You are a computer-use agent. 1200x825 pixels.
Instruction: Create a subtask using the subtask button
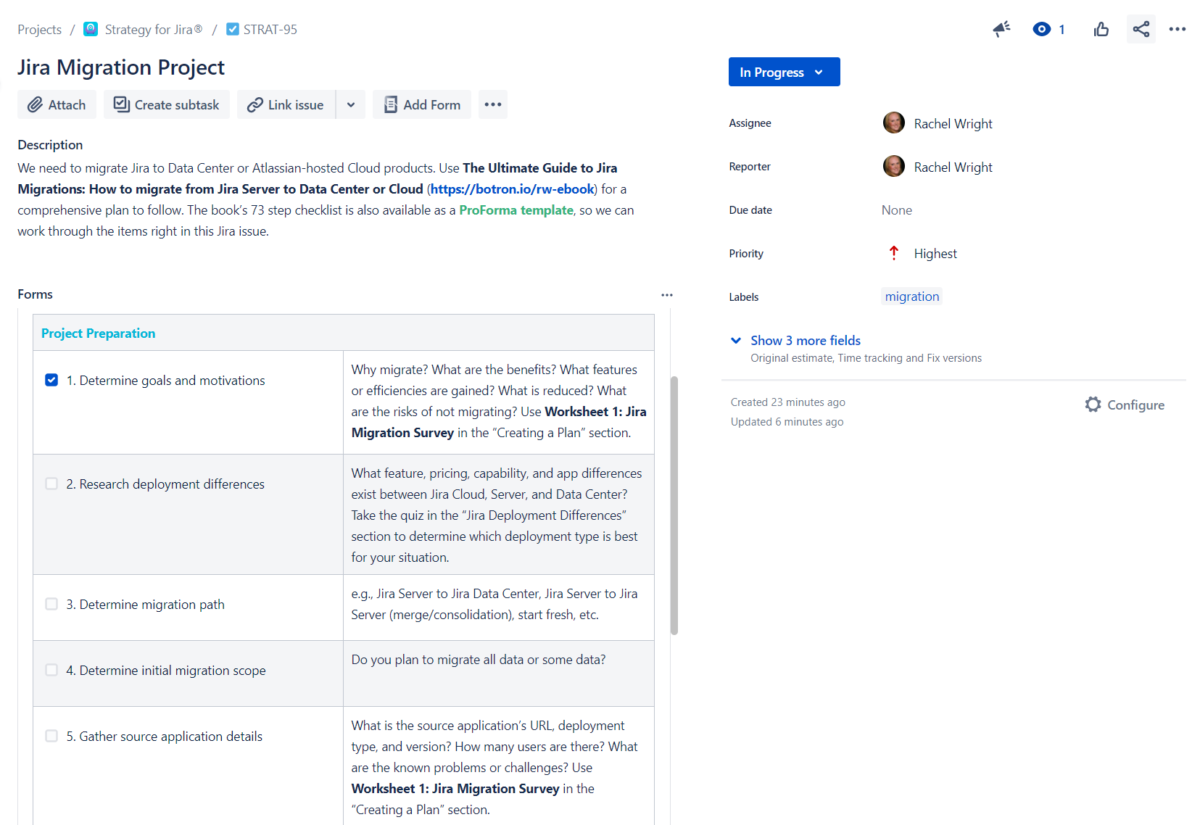pos(166,104)
